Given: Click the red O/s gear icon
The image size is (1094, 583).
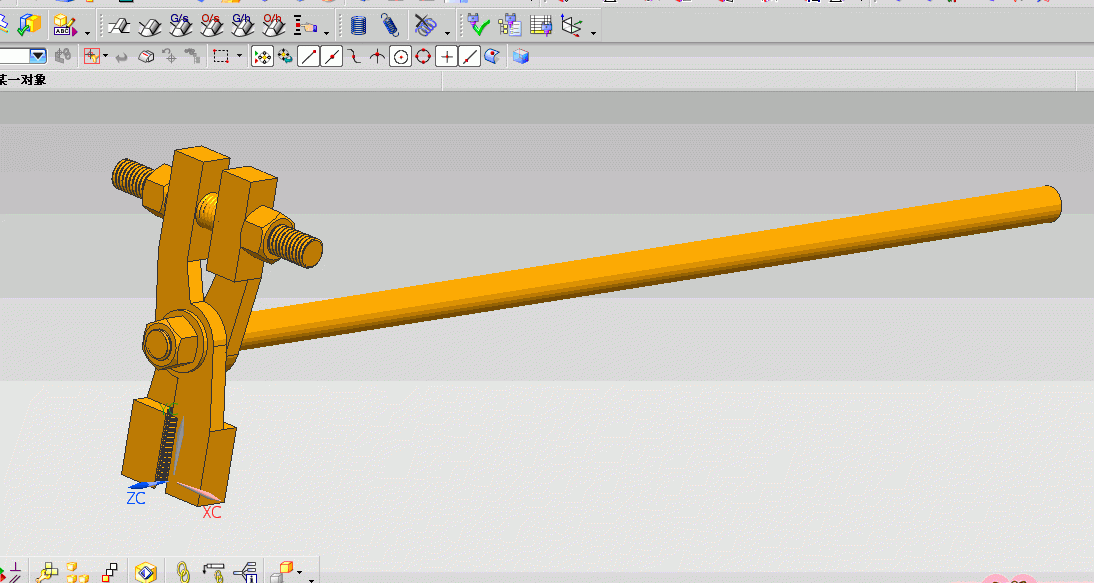Looking at the screenshot, I should (x=211, y=26).
